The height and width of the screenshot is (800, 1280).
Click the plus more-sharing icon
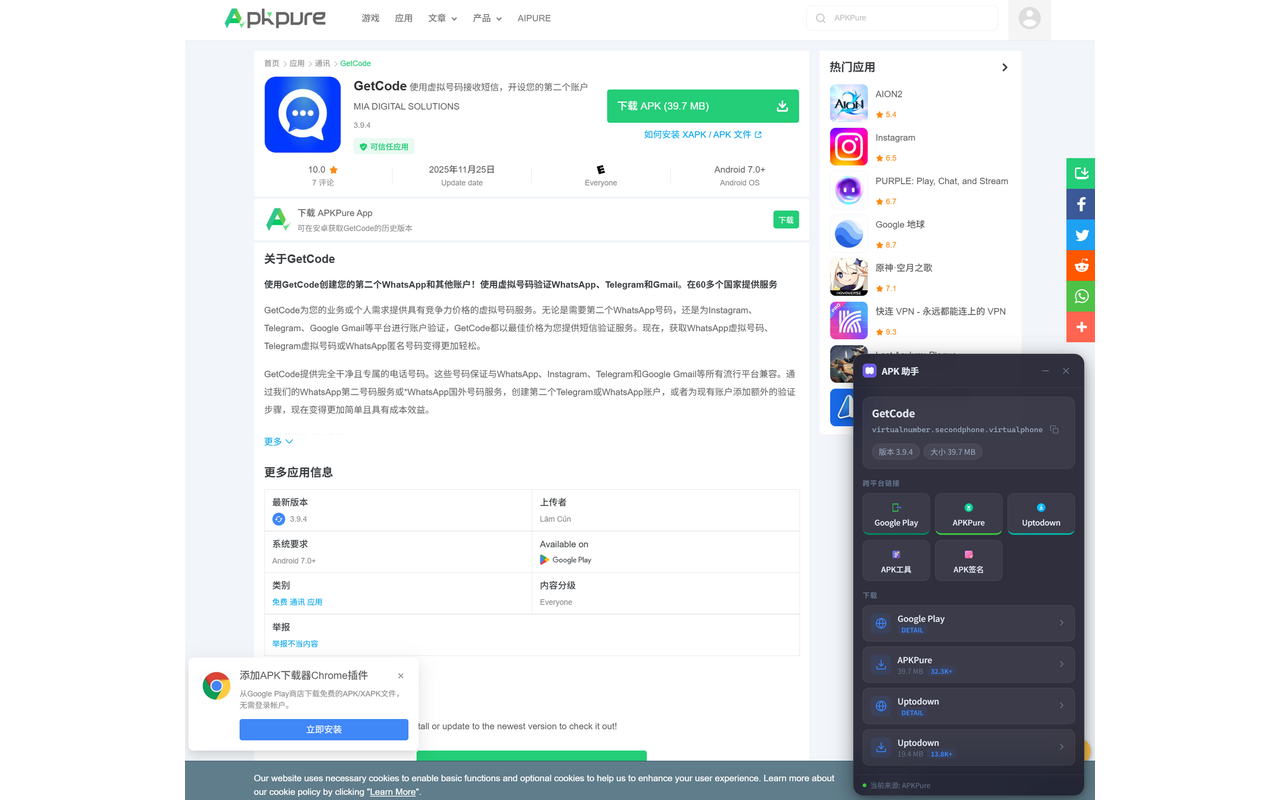[1081, 327]
